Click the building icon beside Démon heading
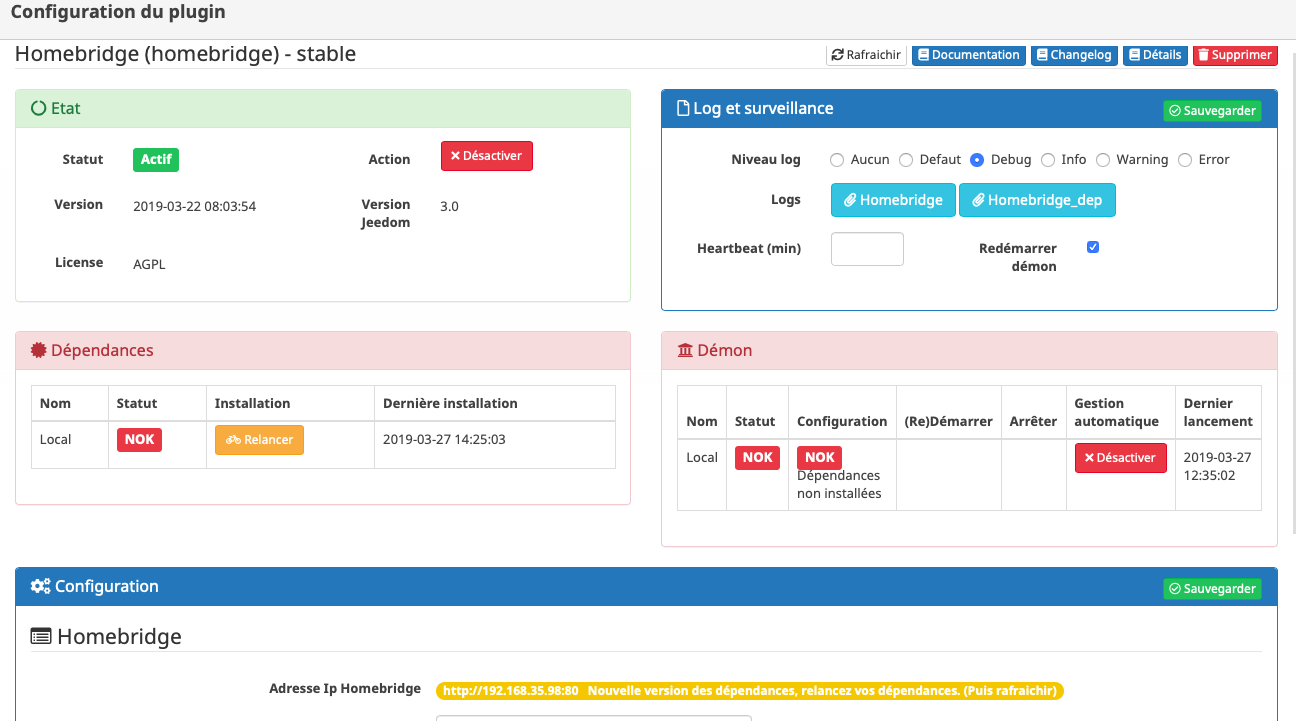This screenshot has height=722, width=1296. (685, 350)
